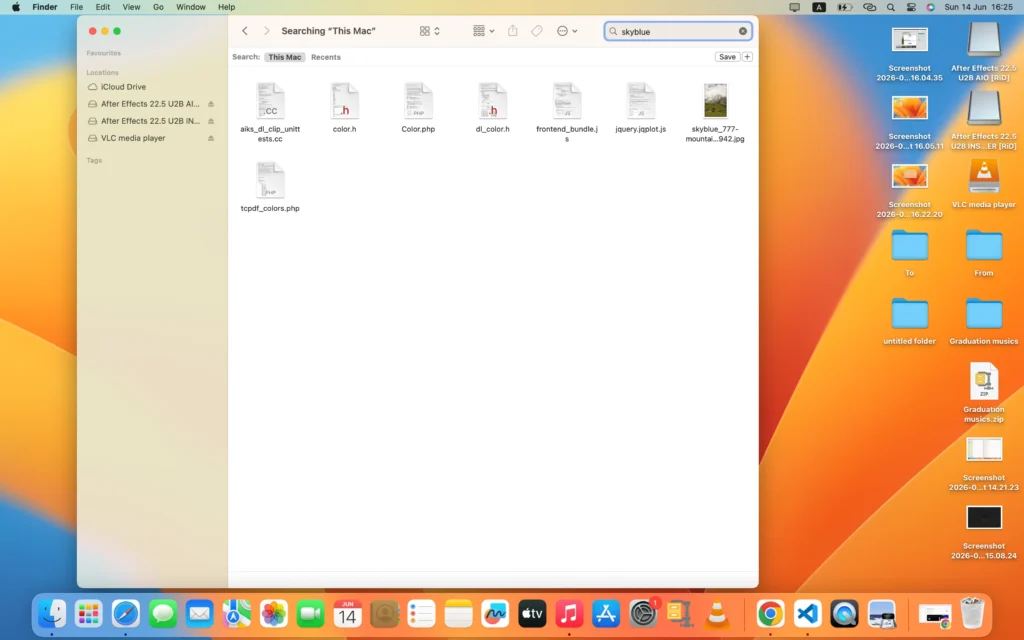The width and height of the screenshot is (1024, 640).
Task: Open the Finder app menu
Action: 45,7
